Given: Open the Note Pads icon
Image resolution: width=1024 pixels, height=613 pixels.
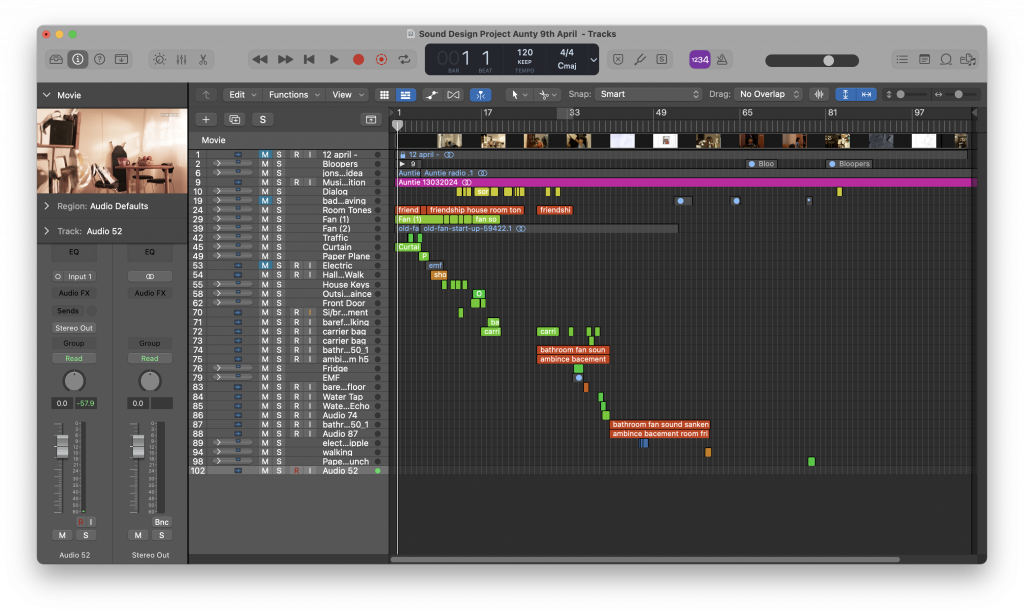Looking at the screenshot, I should tap(924, 59).
